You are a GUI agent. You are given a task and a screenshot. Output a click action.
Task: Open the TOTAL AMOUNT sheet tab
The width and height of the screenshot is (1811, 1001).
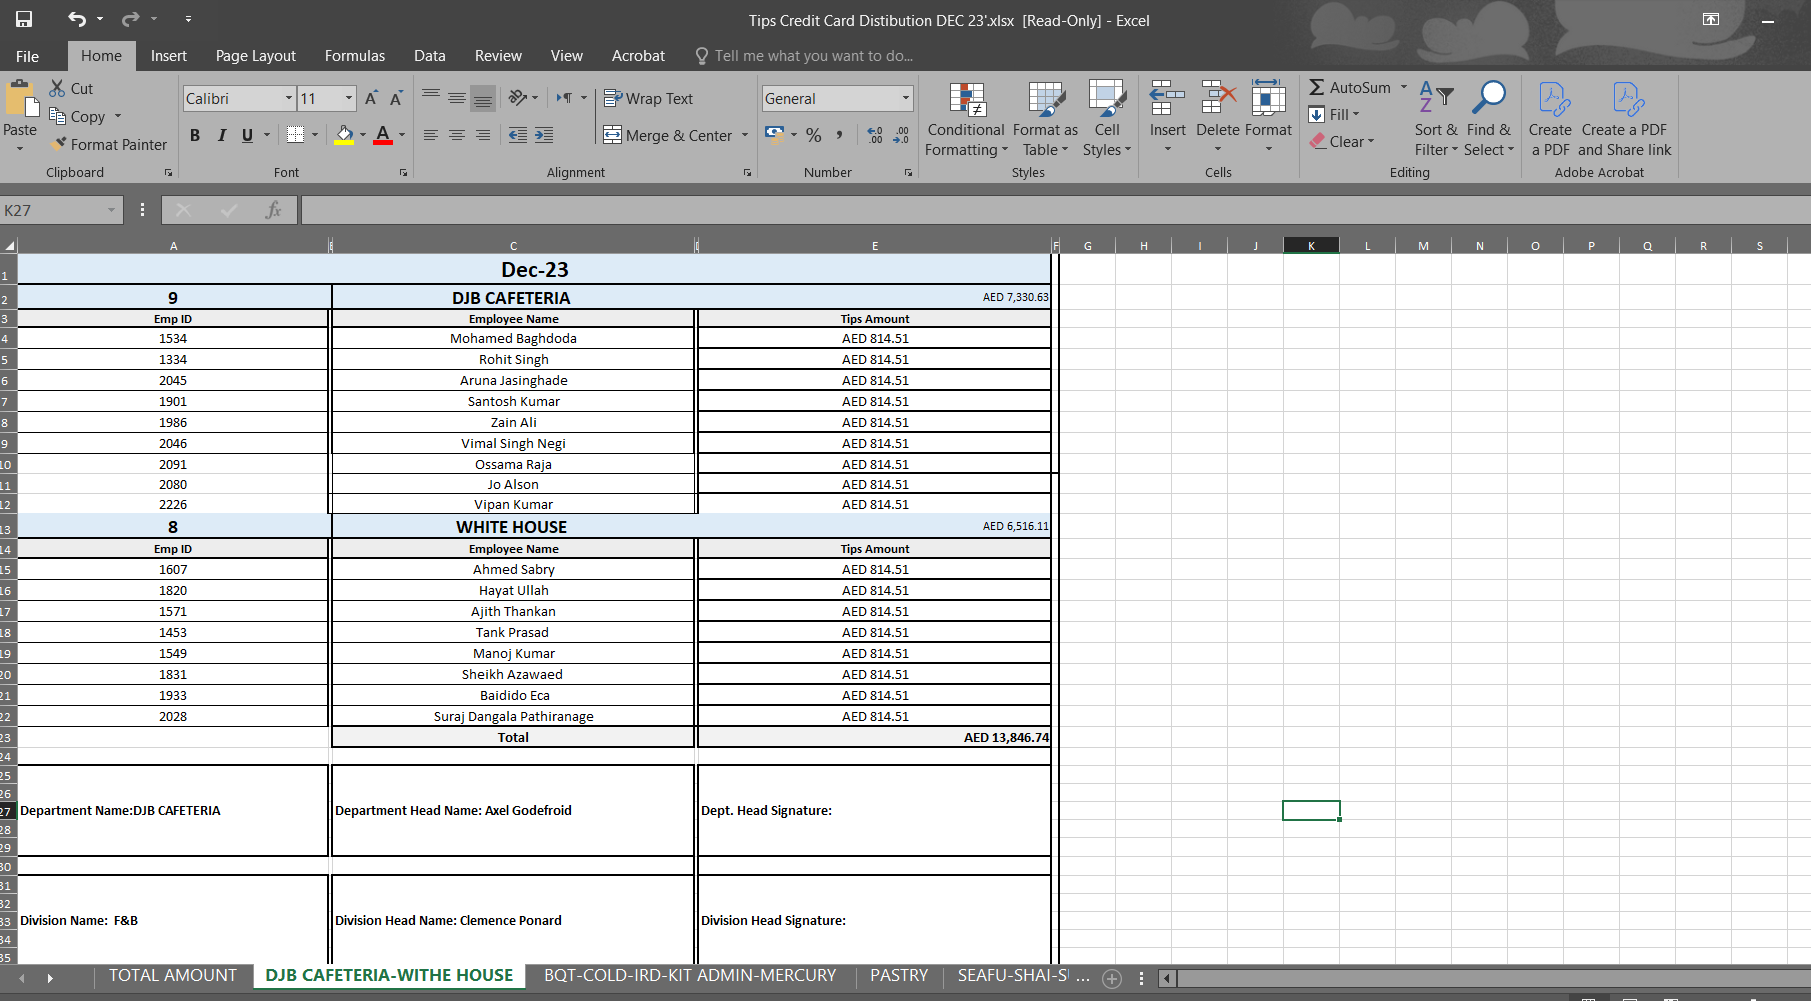click(x=173, y=975)
